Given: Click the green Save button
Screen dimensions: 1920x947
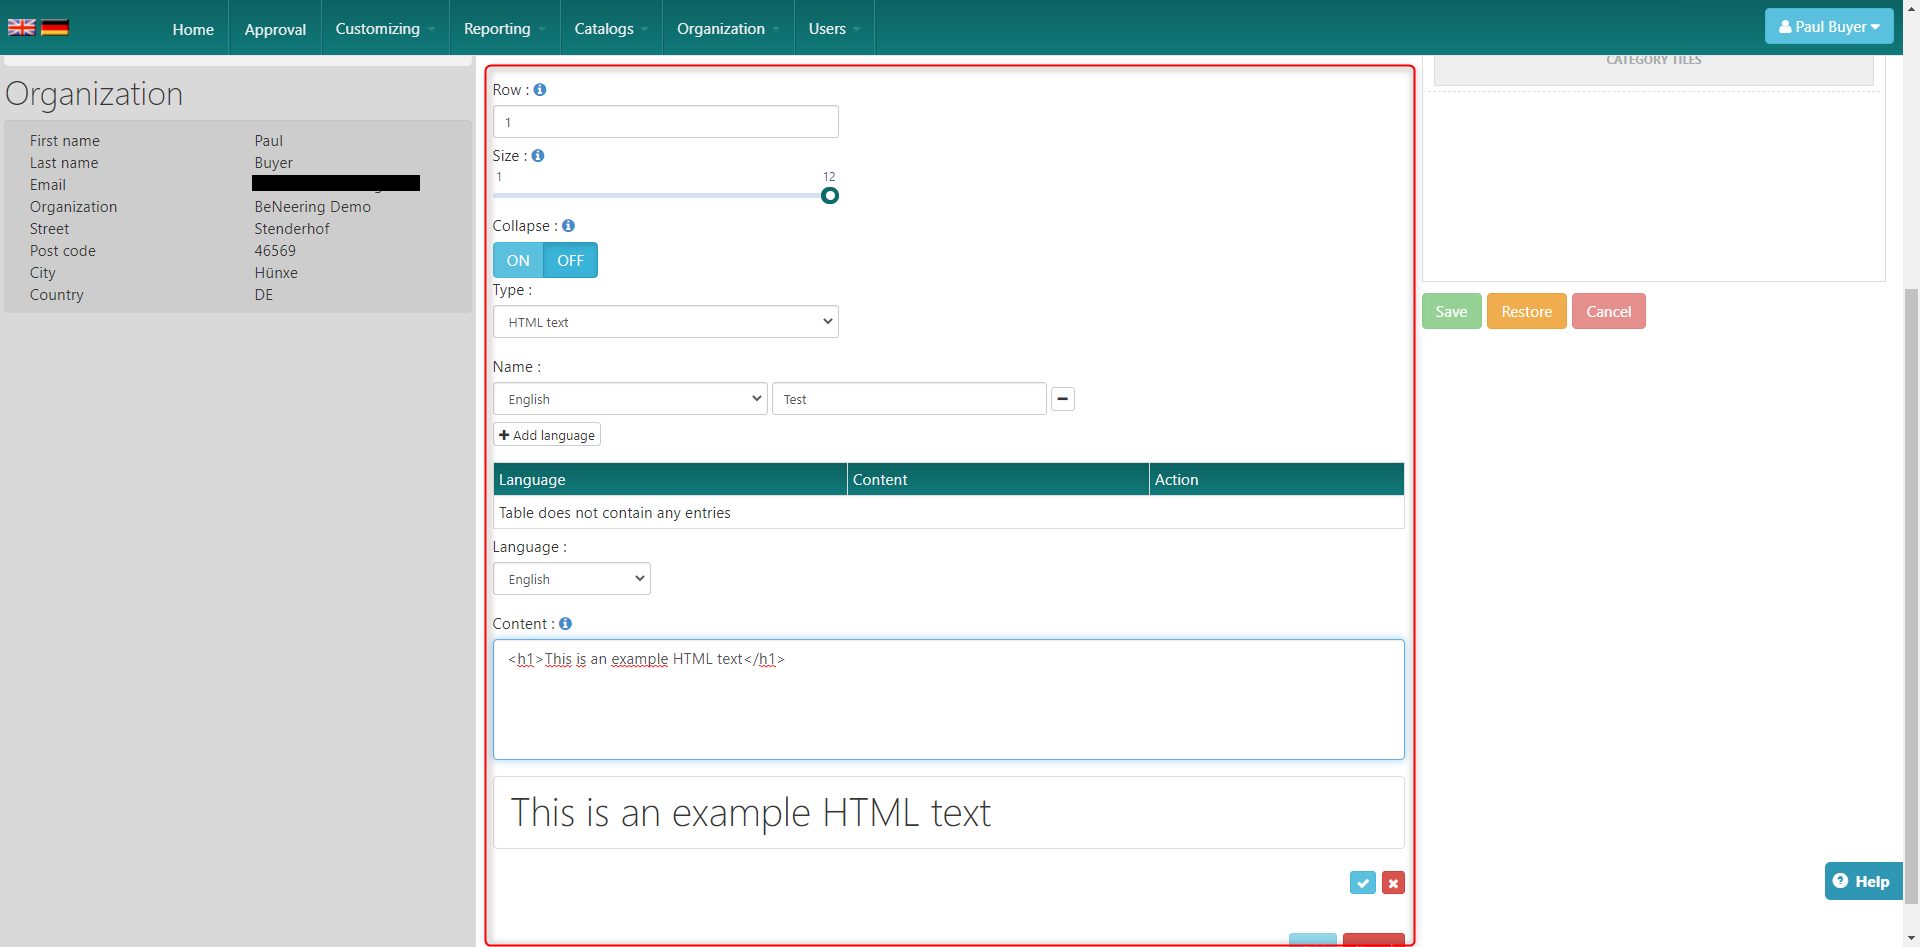Looking at the screenshot, I should (x=1451, y=312).
